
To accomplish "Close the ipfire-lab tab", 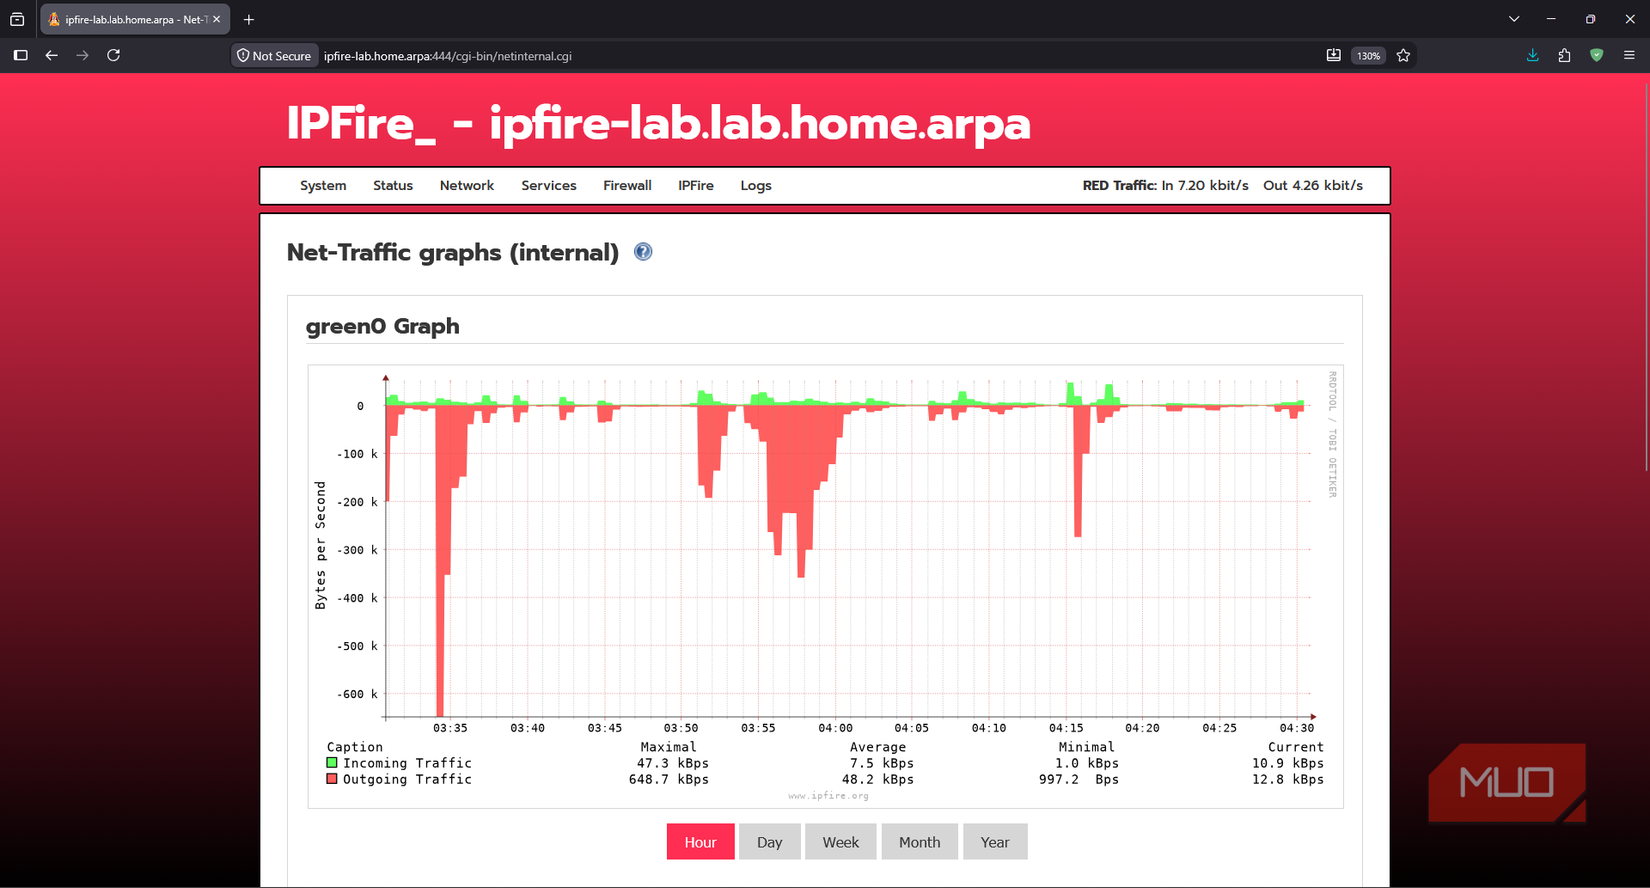I will pos(217,19).
